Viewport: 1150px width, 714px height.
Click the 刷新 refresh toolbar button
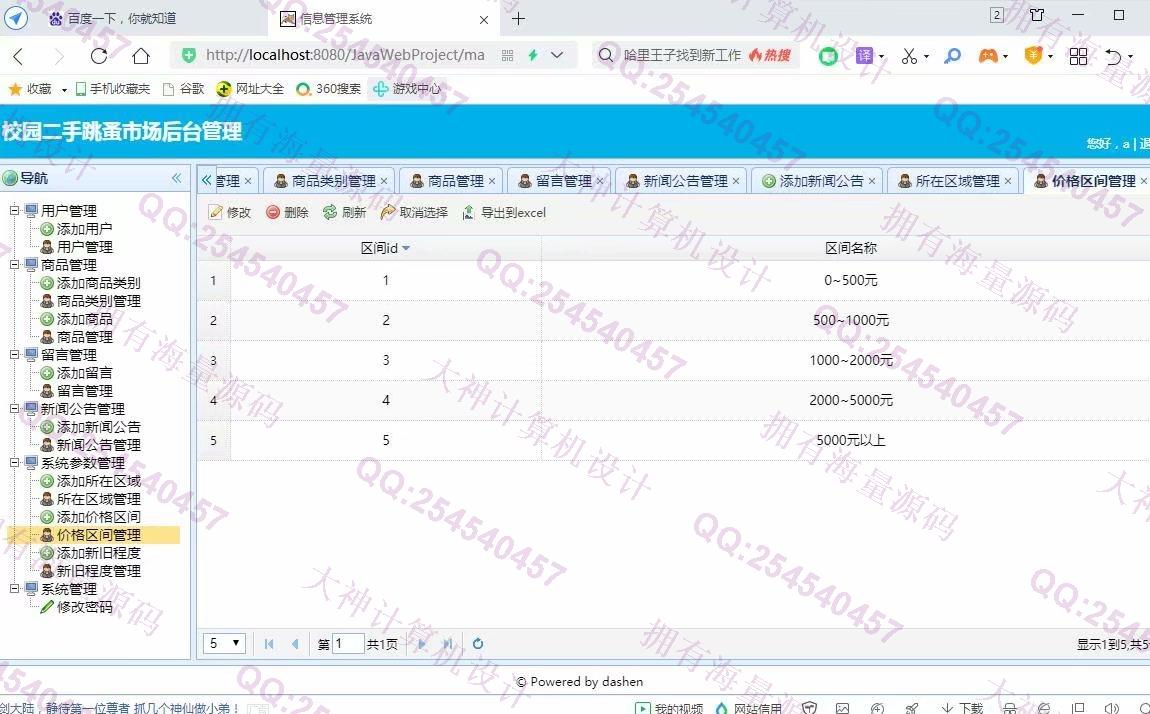click(345, 213)
